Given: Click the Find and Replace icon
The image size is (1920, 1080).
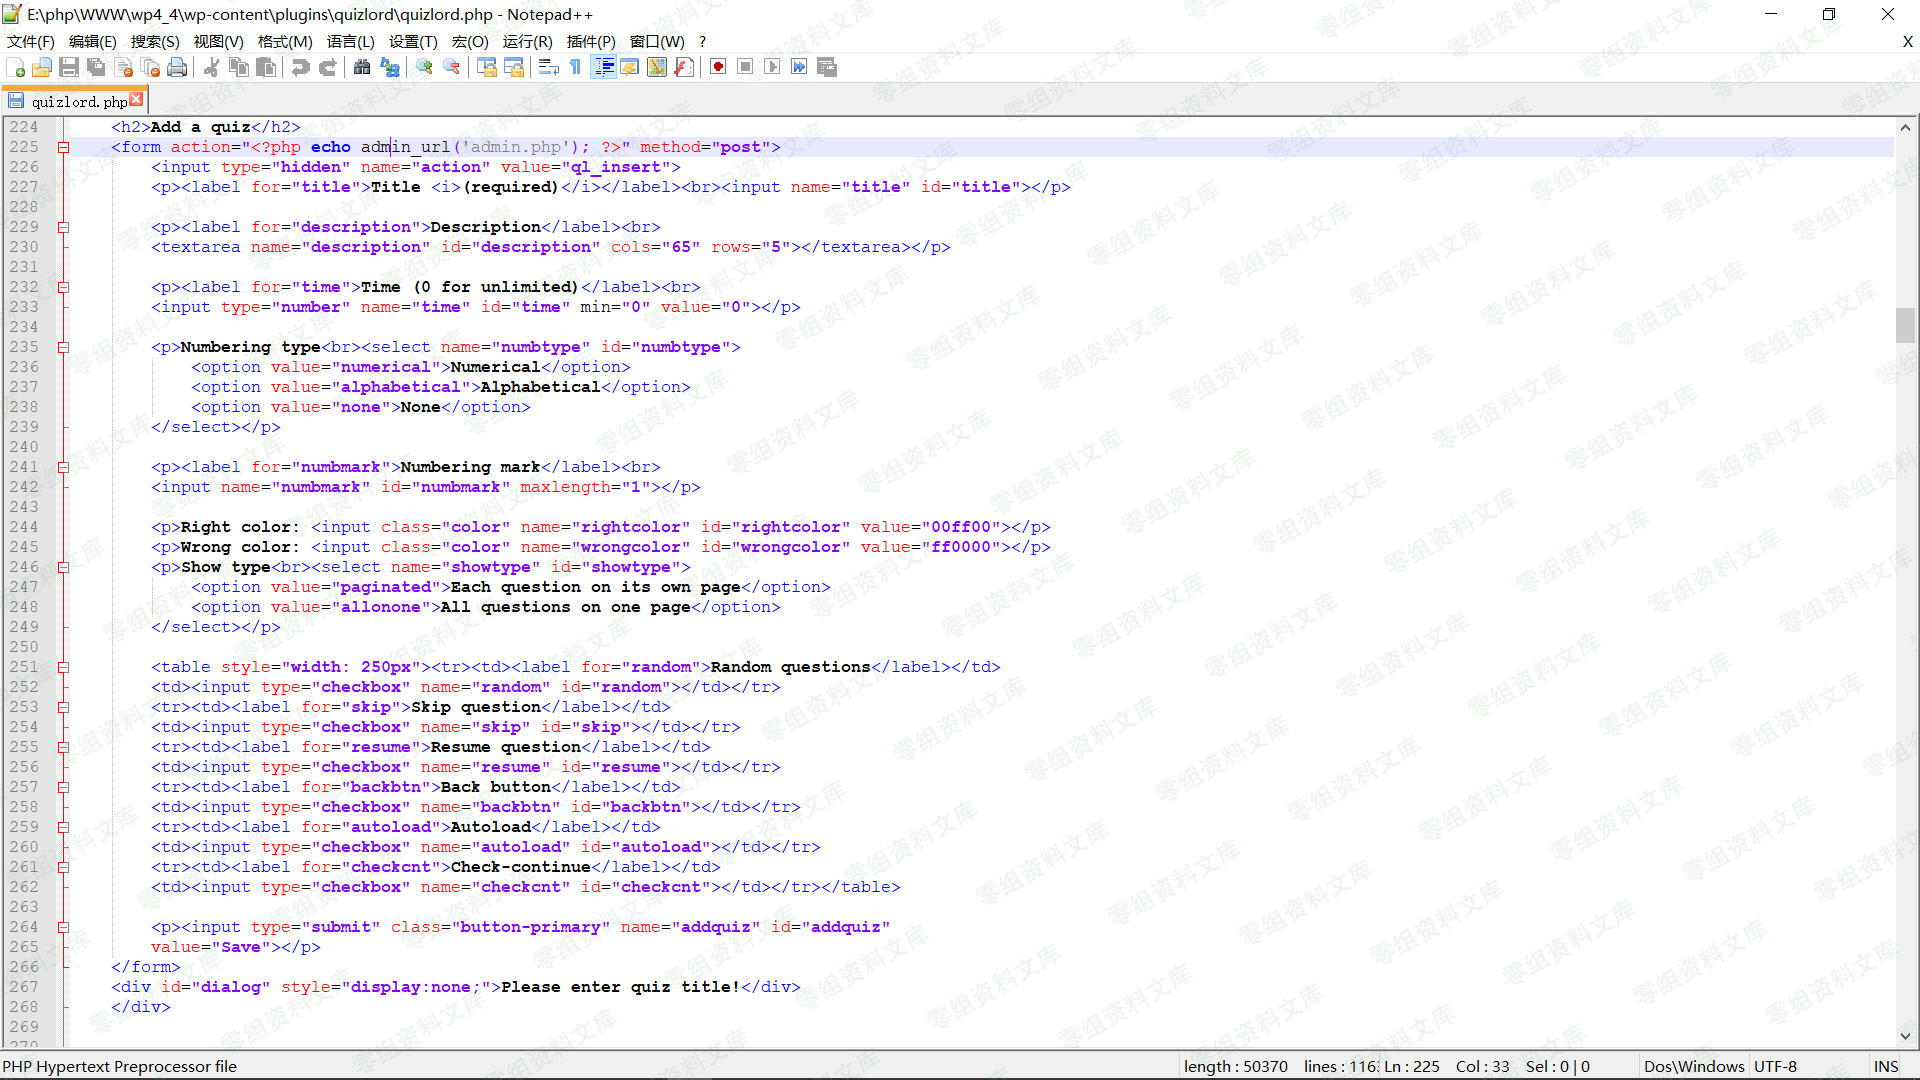Looking at the screenshot, I should 390,67.
